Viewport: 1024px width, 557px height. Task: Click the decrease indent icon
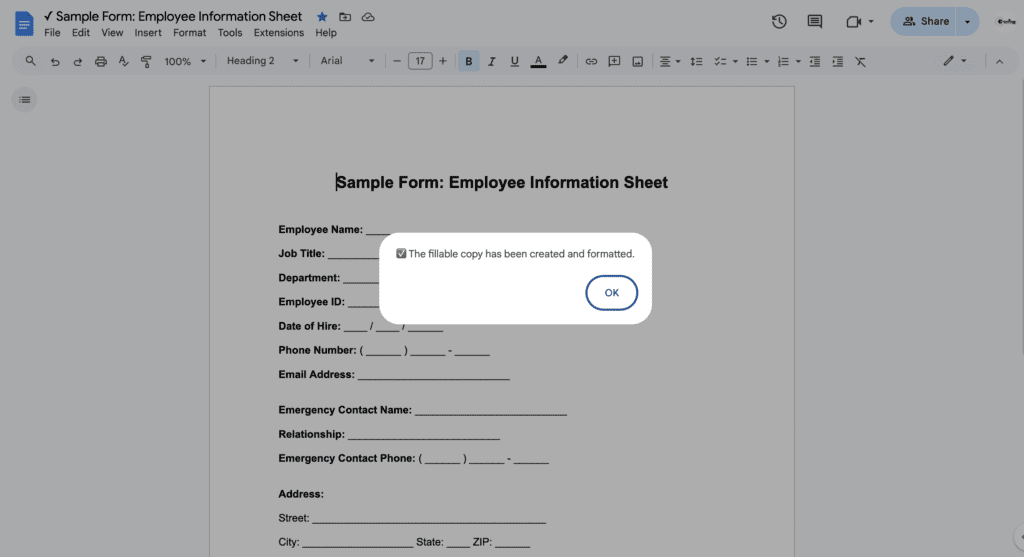coord(814,61)
